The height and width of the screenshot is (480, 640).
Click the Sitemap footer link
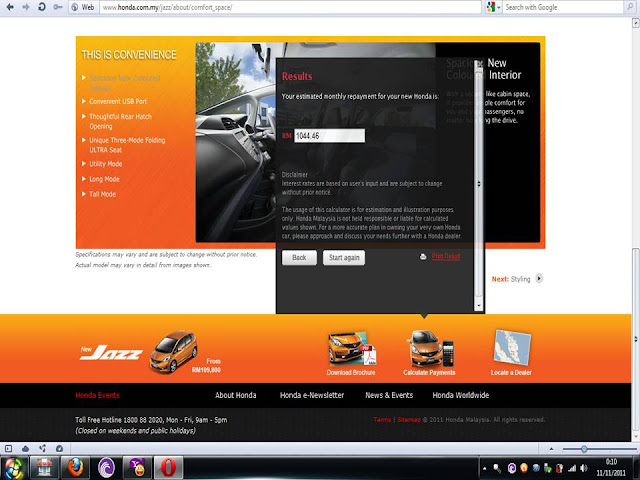point(409,420)
